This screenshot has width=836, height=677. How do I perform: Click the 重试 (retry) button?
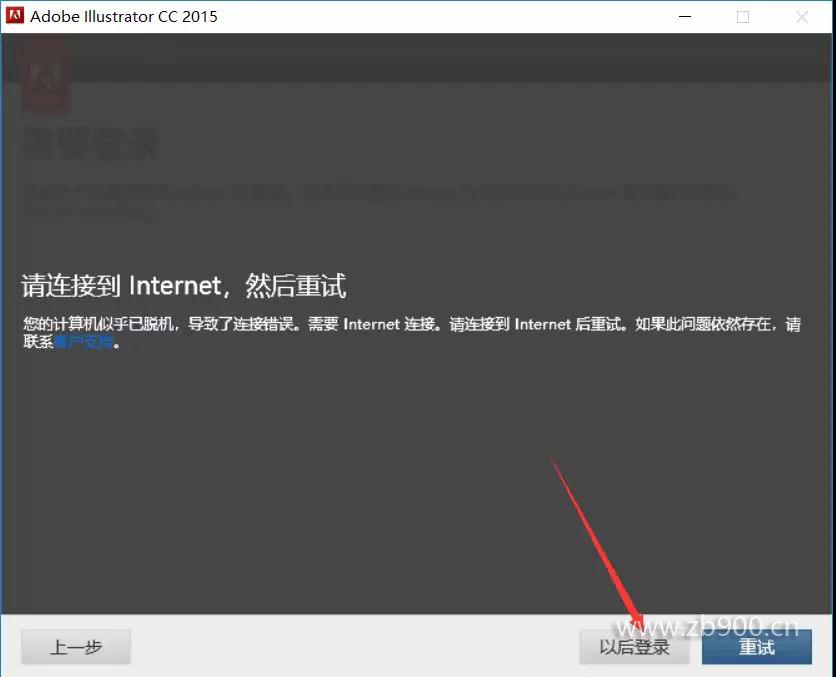(757, 647)
